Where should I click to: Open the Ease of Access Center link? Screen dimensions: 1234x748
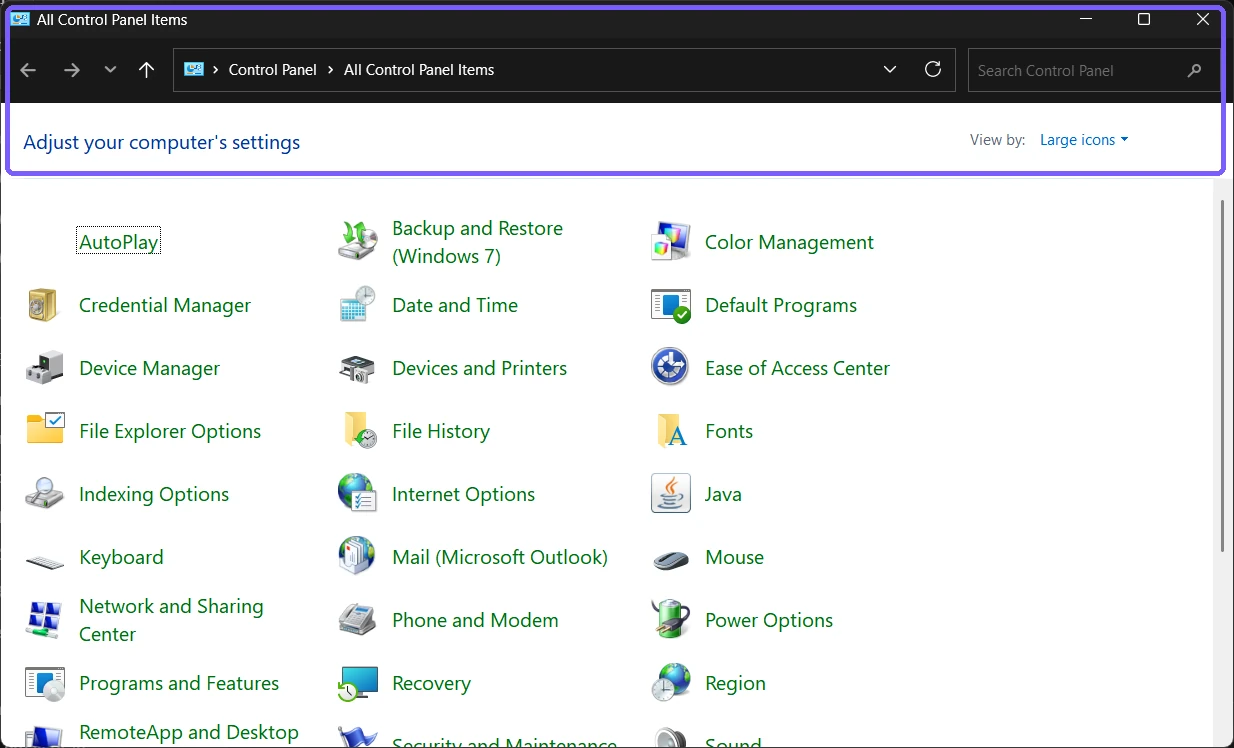797,368
